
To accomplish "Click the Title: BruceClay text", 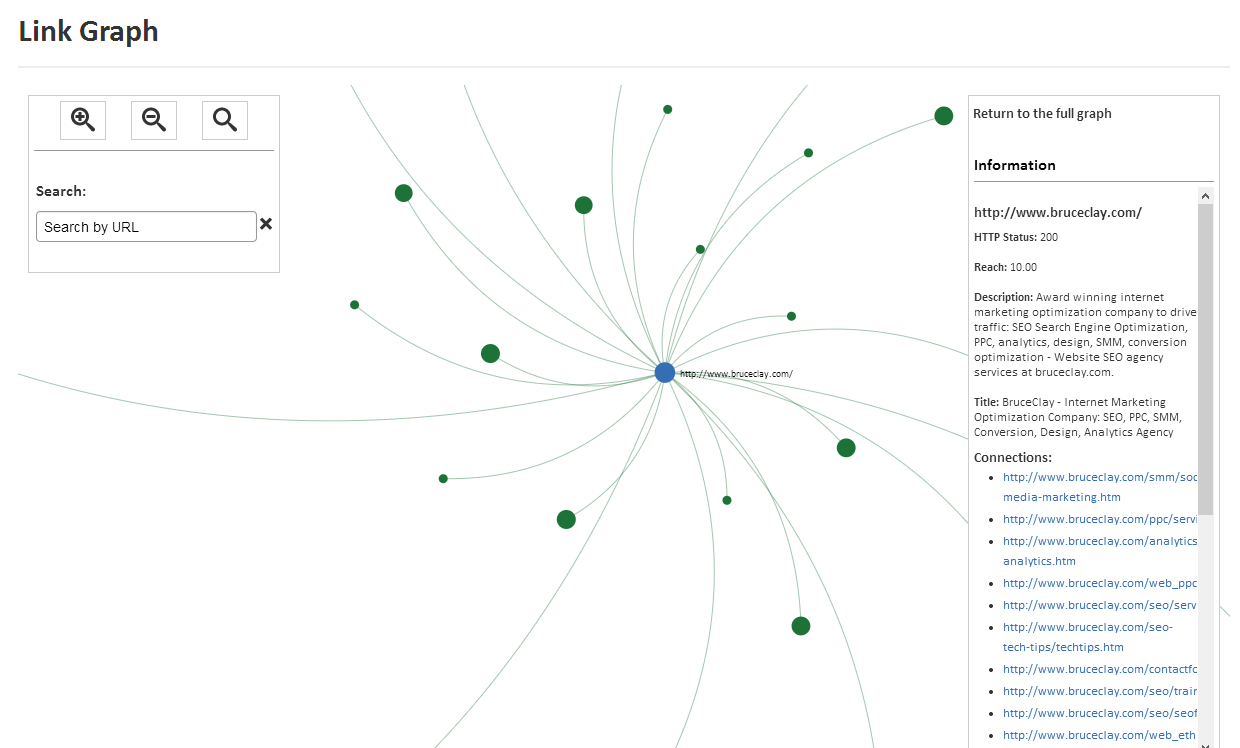I will (1078, 417).
